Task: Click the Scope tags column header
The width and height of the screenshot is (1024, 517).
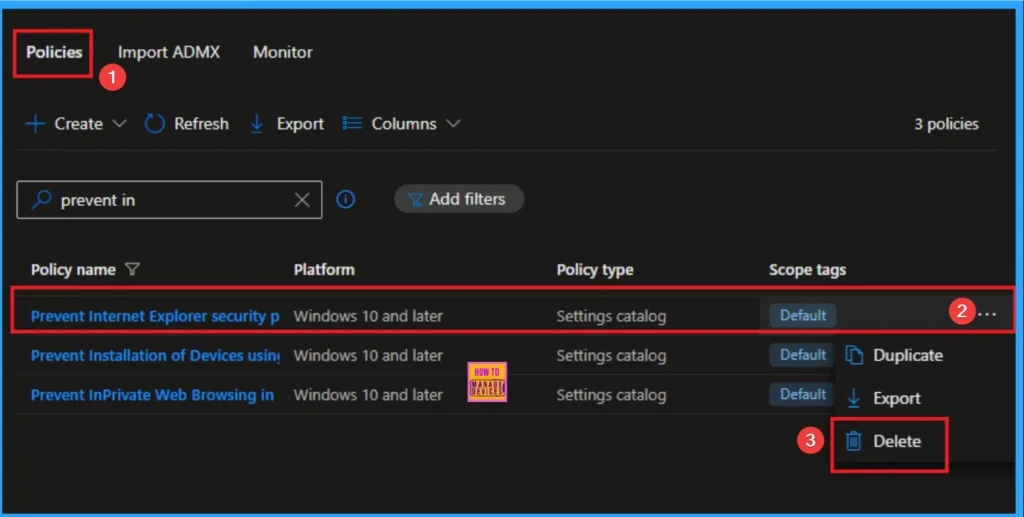Action: (x=807, y=270)
